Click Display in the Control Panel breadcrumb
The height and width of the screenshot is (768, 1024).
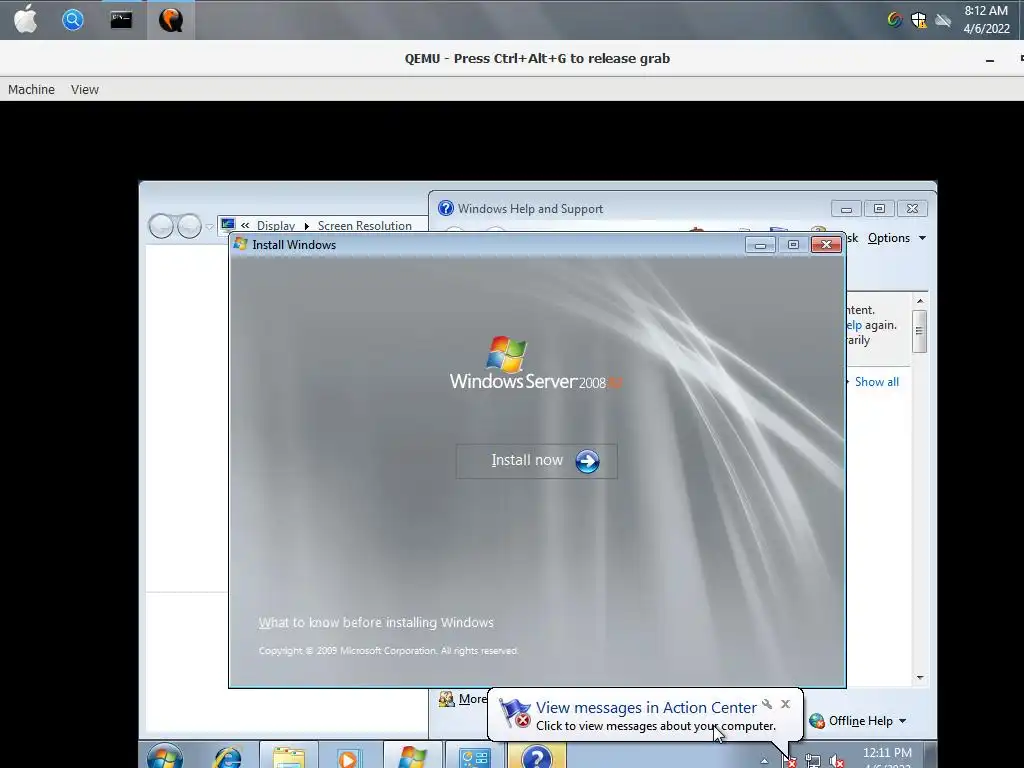[x=276, y=225]
